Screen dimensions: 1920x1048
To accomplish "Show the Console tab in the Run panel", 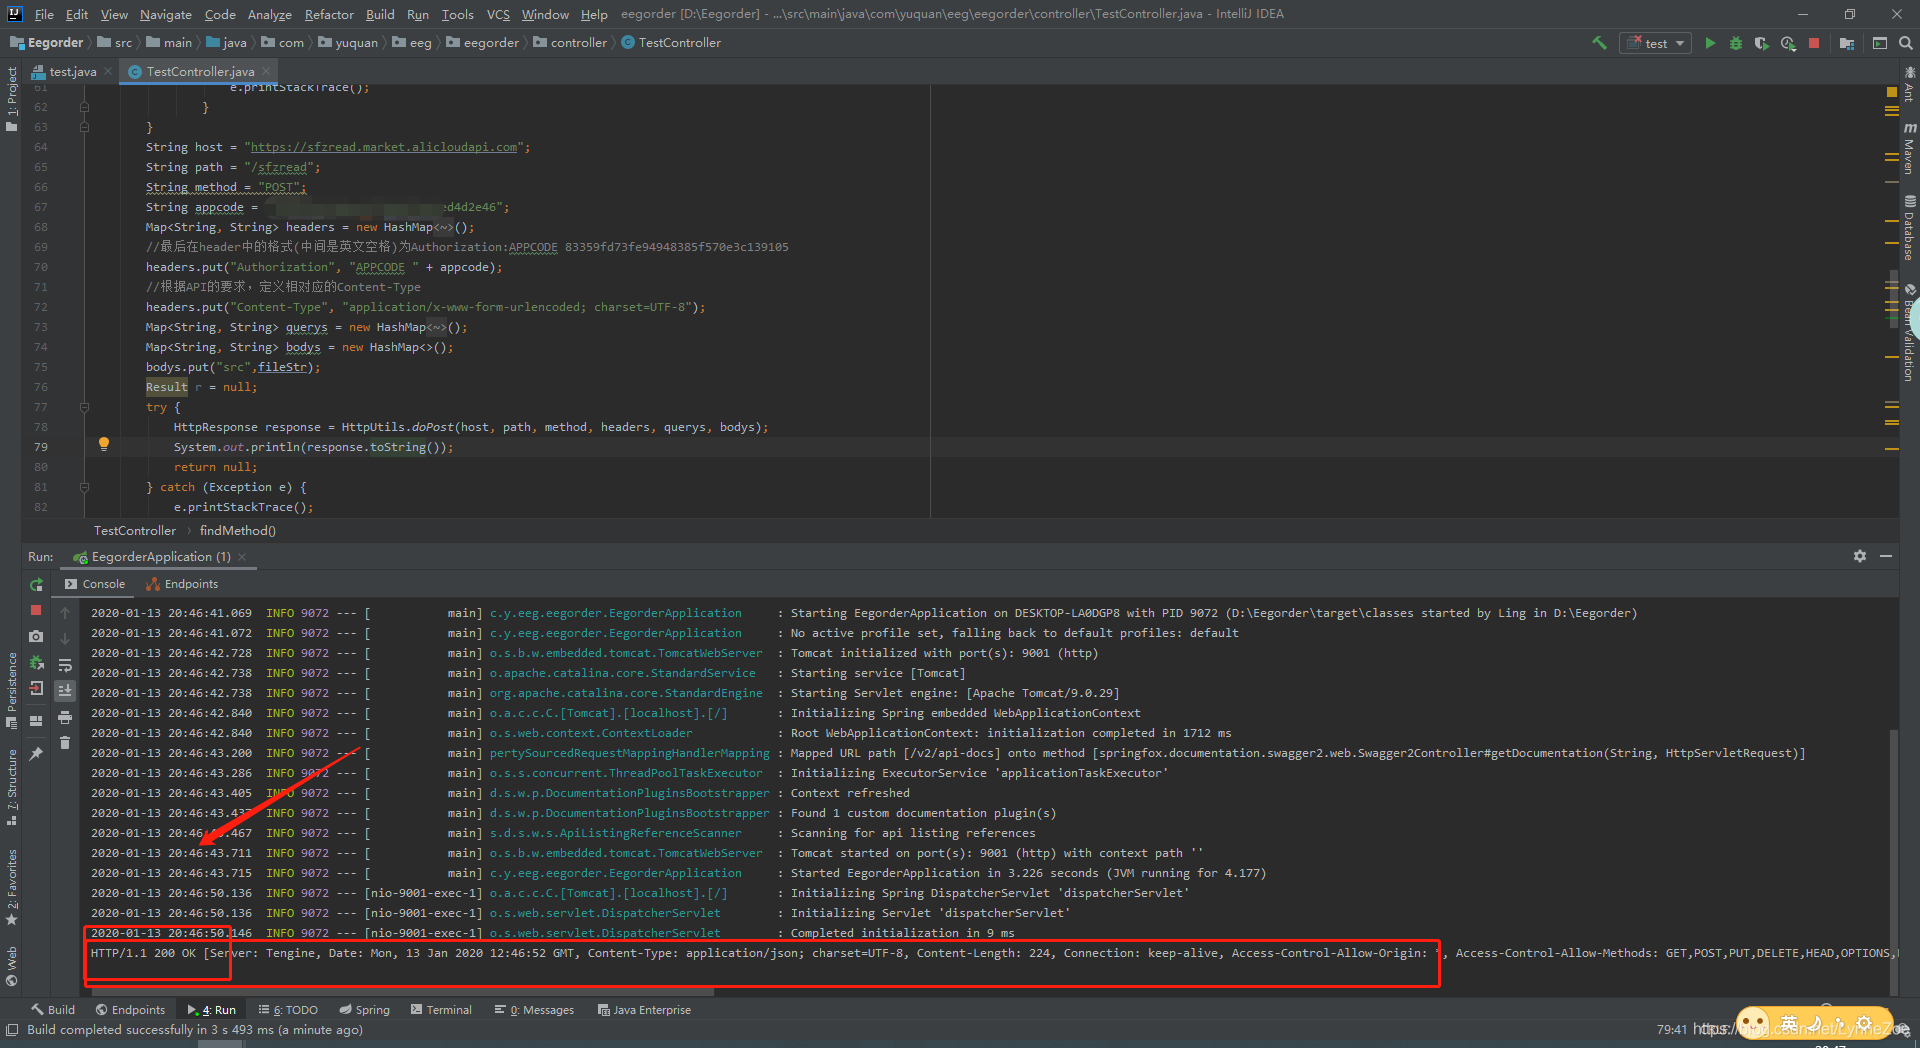I will coord(95,584).
